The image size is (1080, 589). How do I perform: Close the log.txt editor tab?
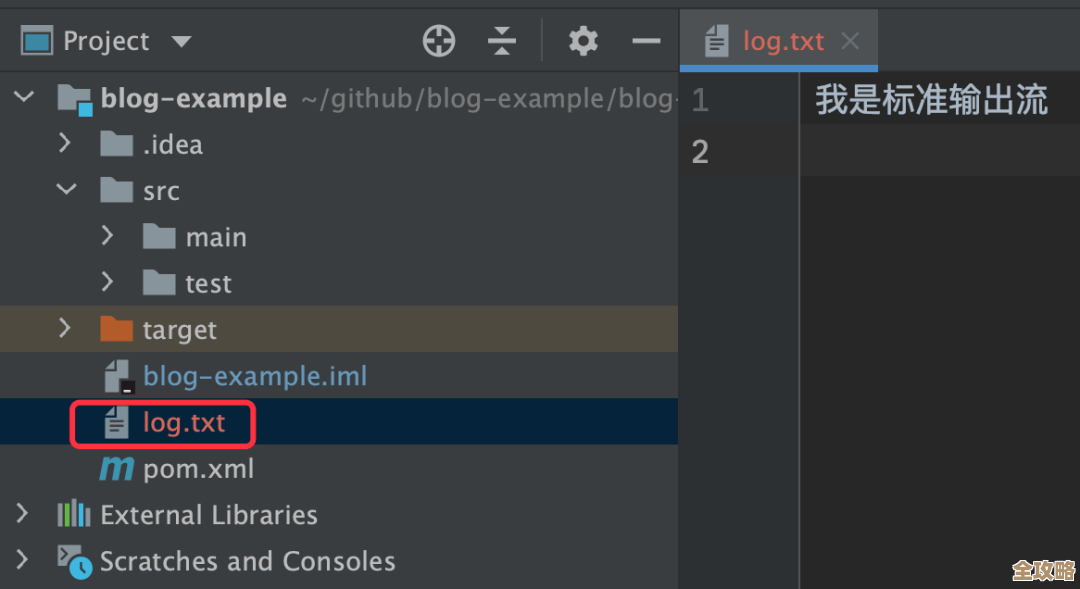(x=850, y=42)
